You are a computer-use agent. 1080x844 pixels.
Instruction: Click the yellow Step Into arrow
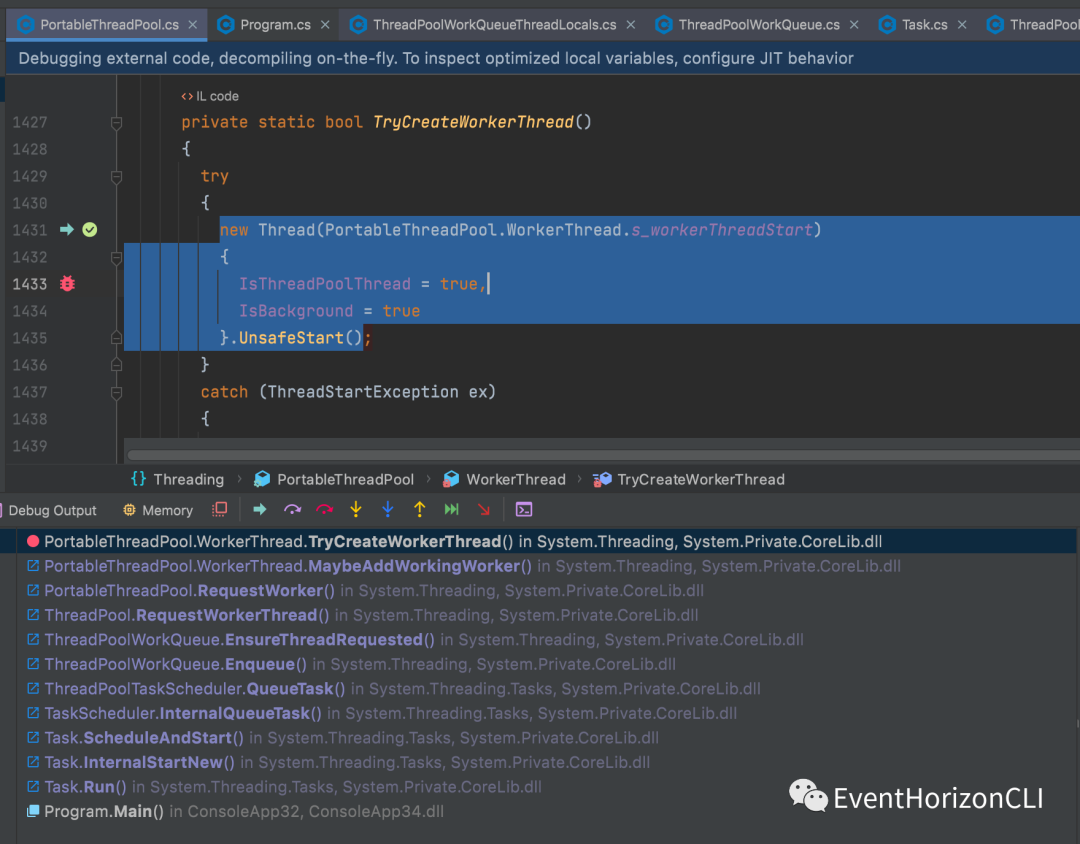pos(356,510)
